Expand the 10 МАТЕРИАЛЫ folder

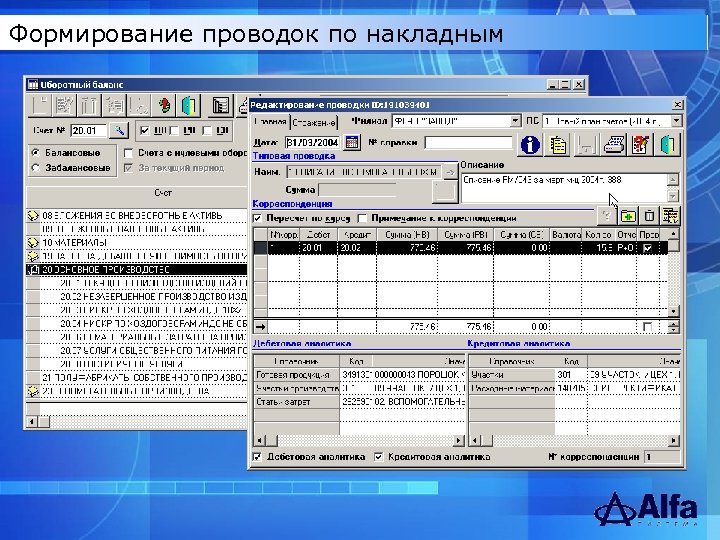click(33, 242)
